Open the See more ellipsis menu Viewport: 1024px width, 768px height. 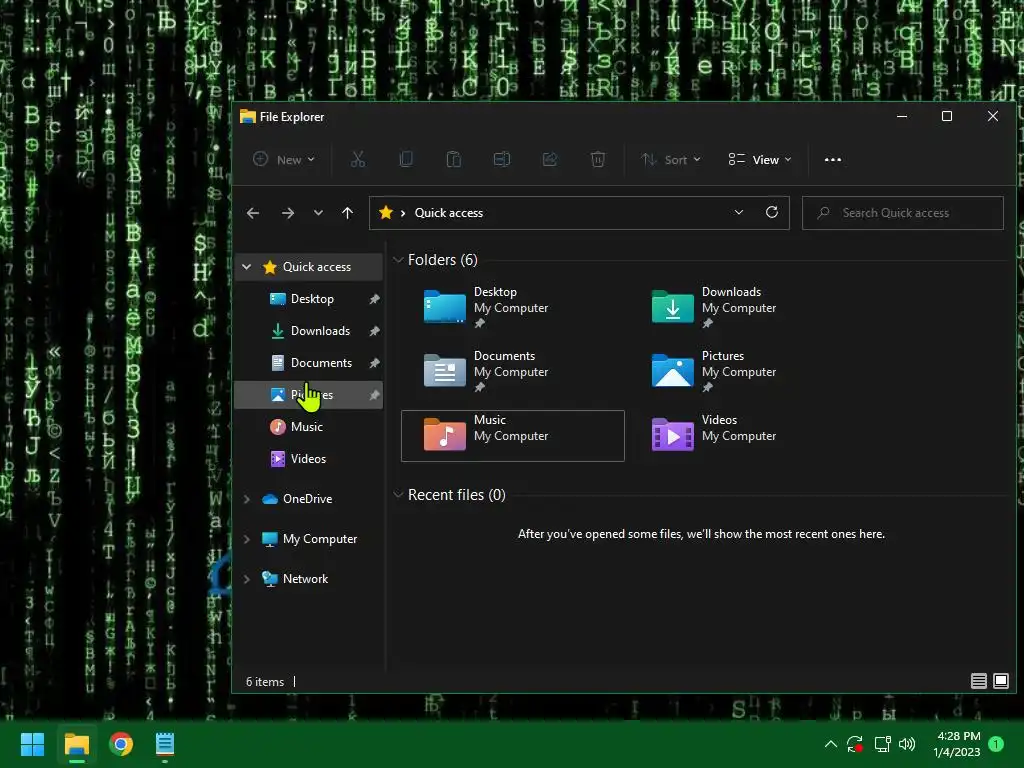click(x=833, y=159)
